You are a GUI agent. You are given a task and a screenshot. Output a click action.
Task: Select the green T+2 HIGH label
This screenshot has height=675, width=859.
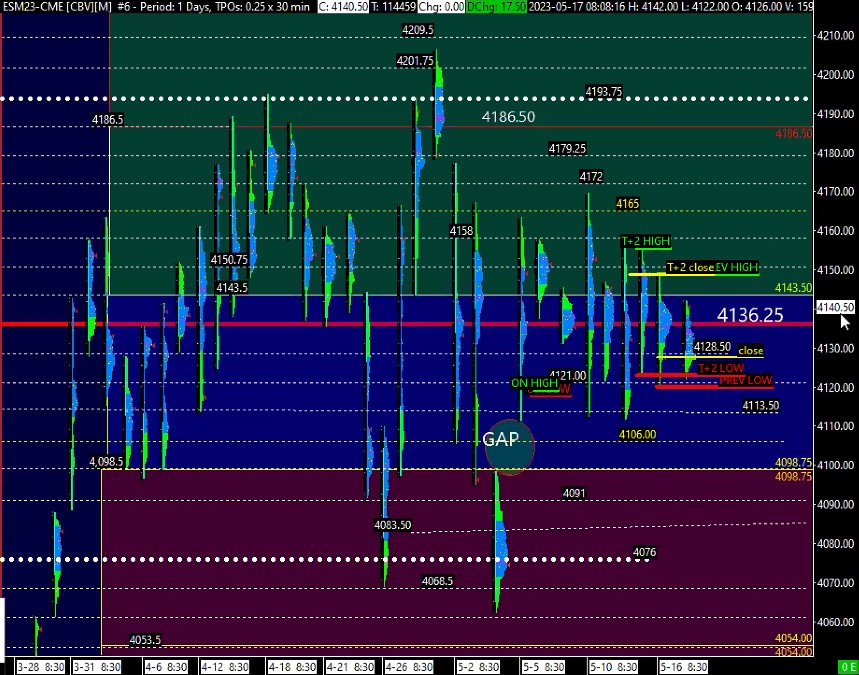pyautogui.click(x=645, y=241)
